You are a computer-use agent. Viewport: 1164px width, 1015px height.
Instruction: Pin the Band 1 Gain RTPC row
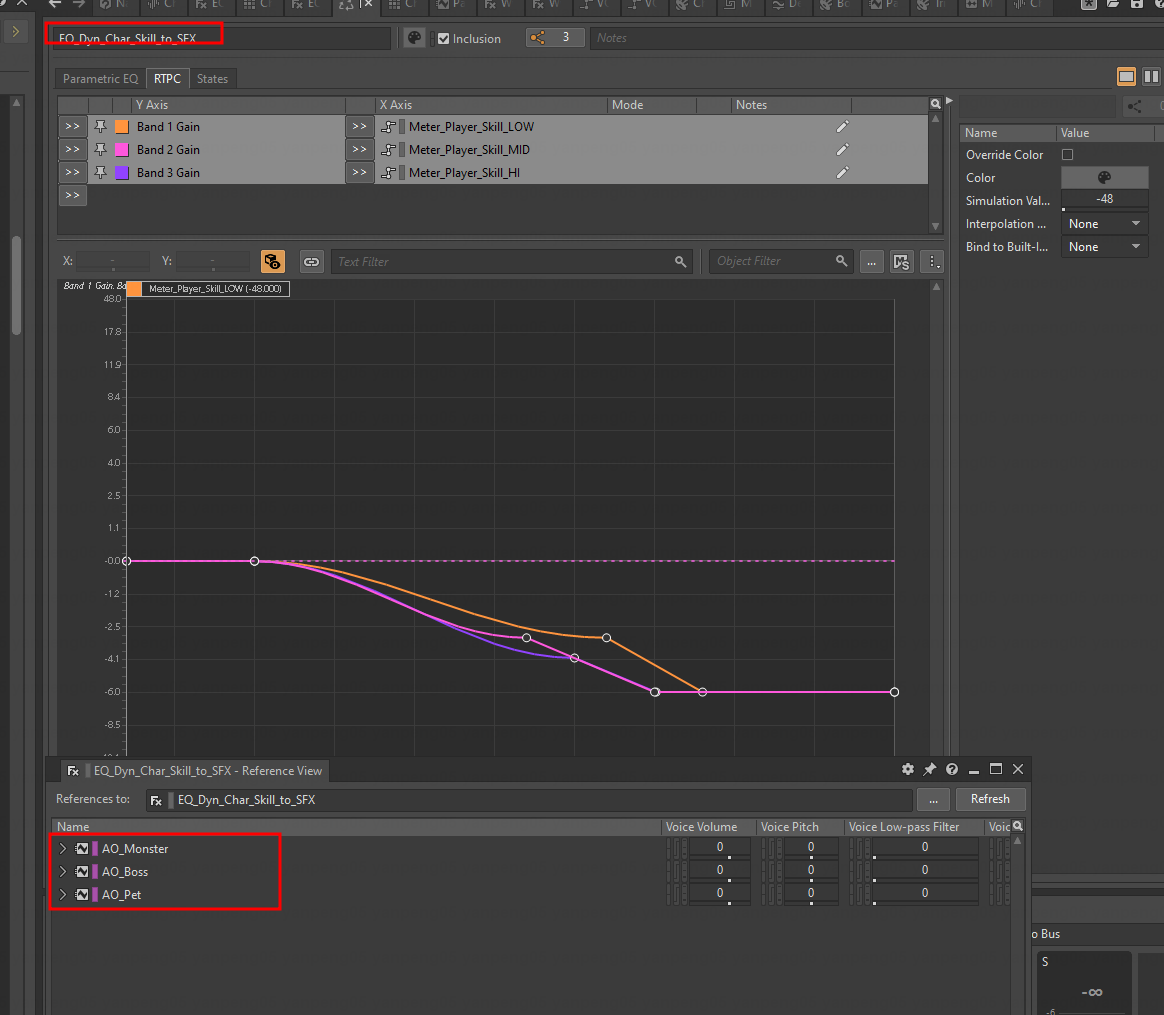tap(100, 127)
